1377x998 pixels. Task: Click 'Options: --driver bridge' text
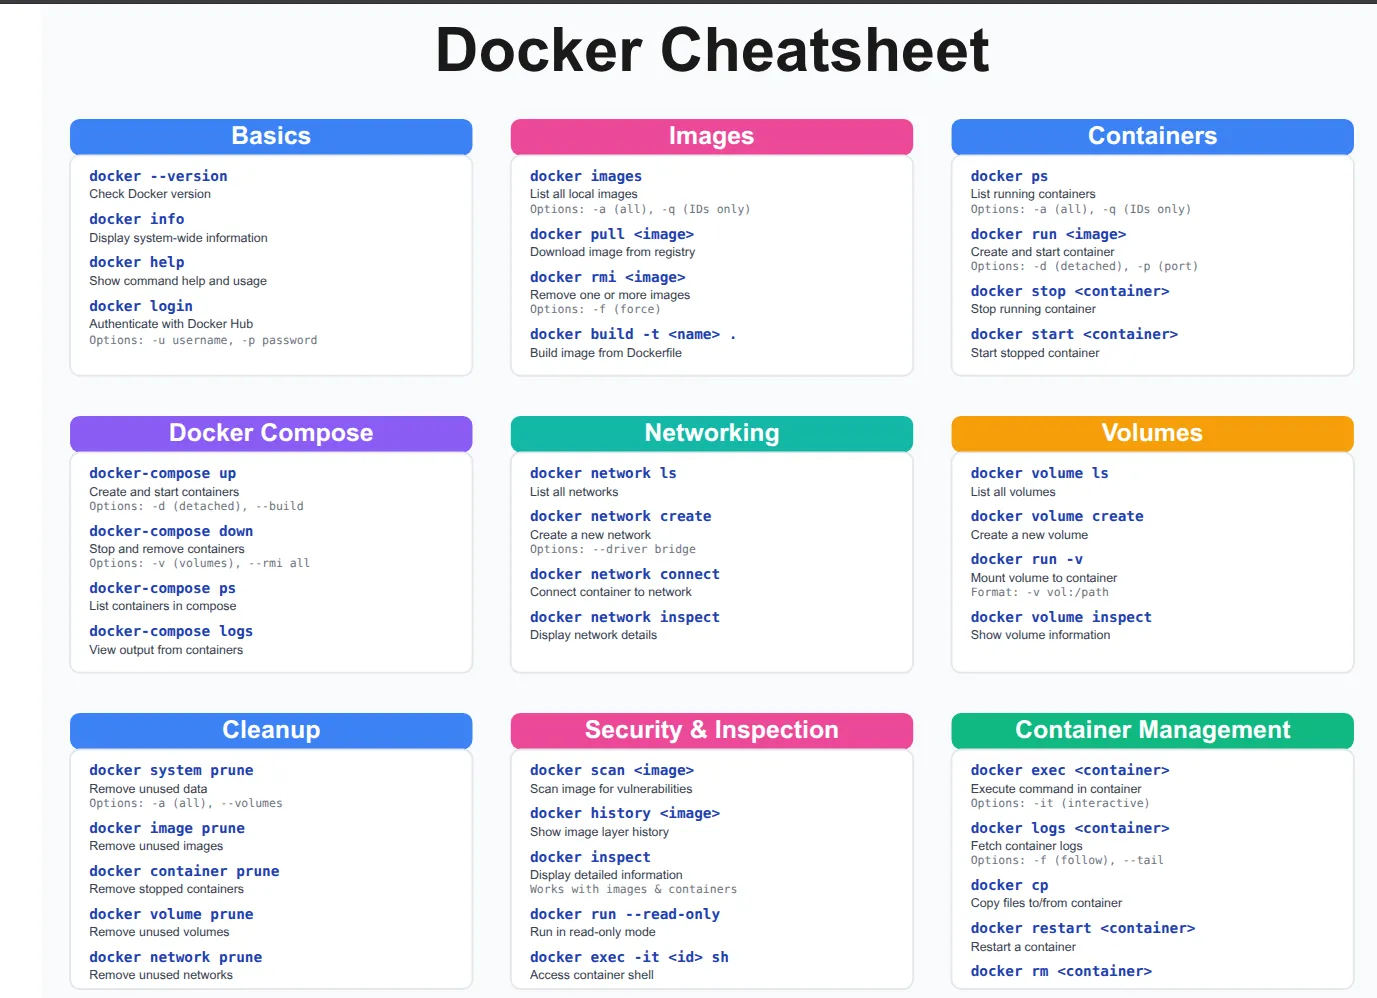click(613, 549)
